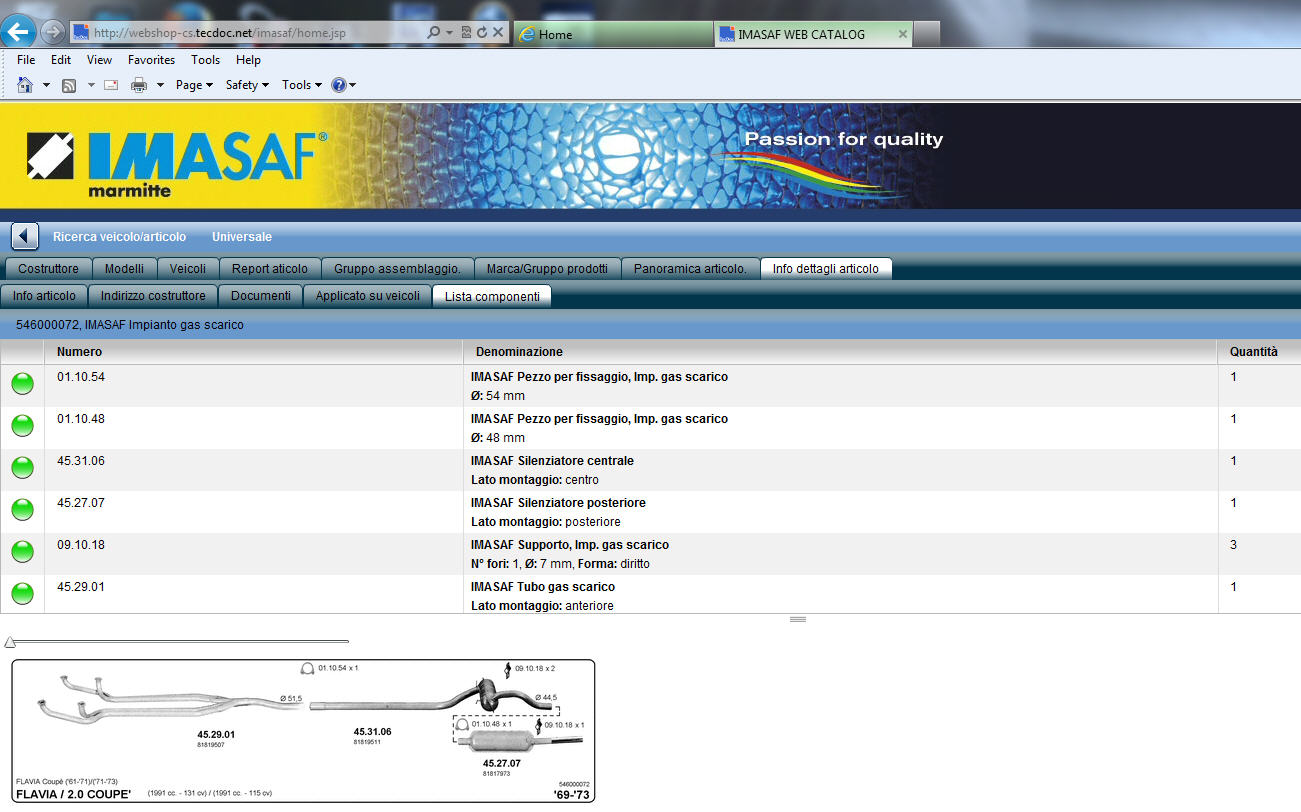Expand the Home icon dropdown arrow

pos(46,85)
